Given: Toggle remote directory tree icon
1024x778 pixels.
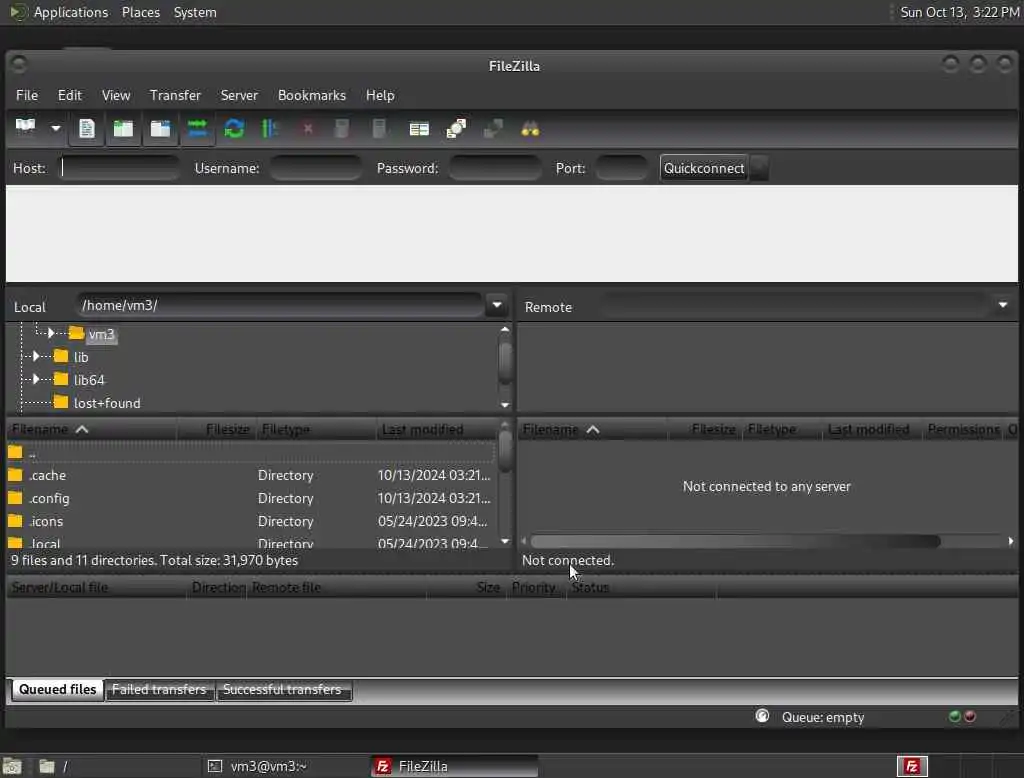Looking at the screenshot, I should tap(160, 128).
